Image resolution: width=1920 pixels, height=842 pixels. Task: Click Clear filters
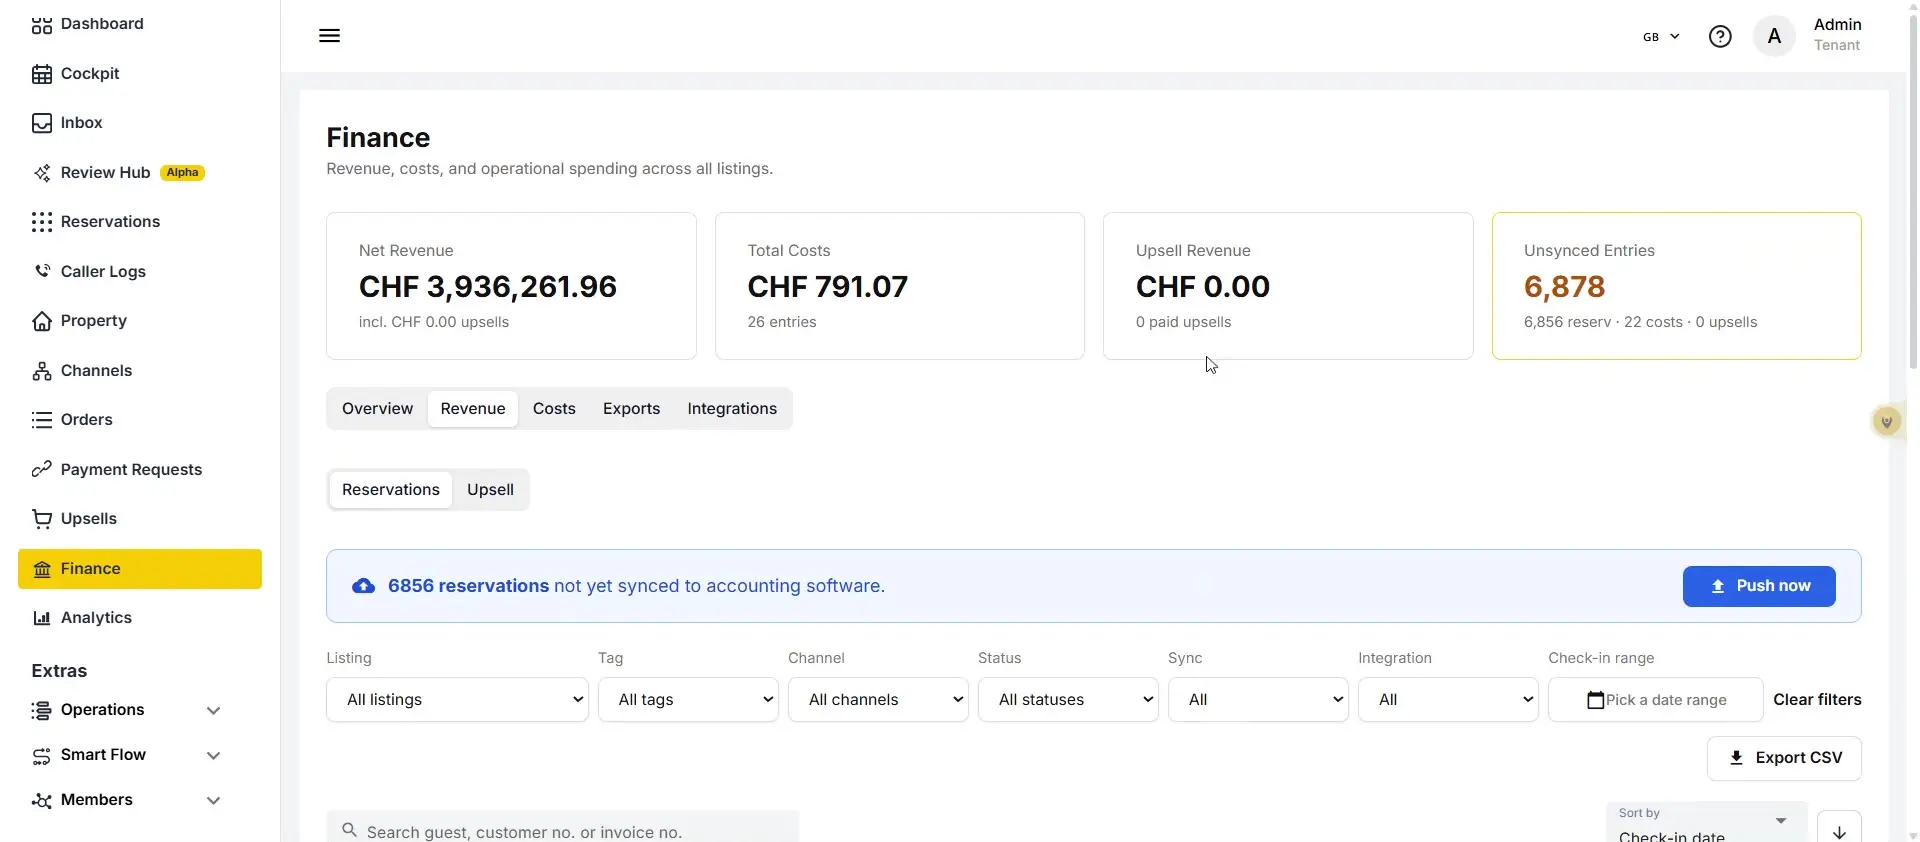coord(1817,700)
